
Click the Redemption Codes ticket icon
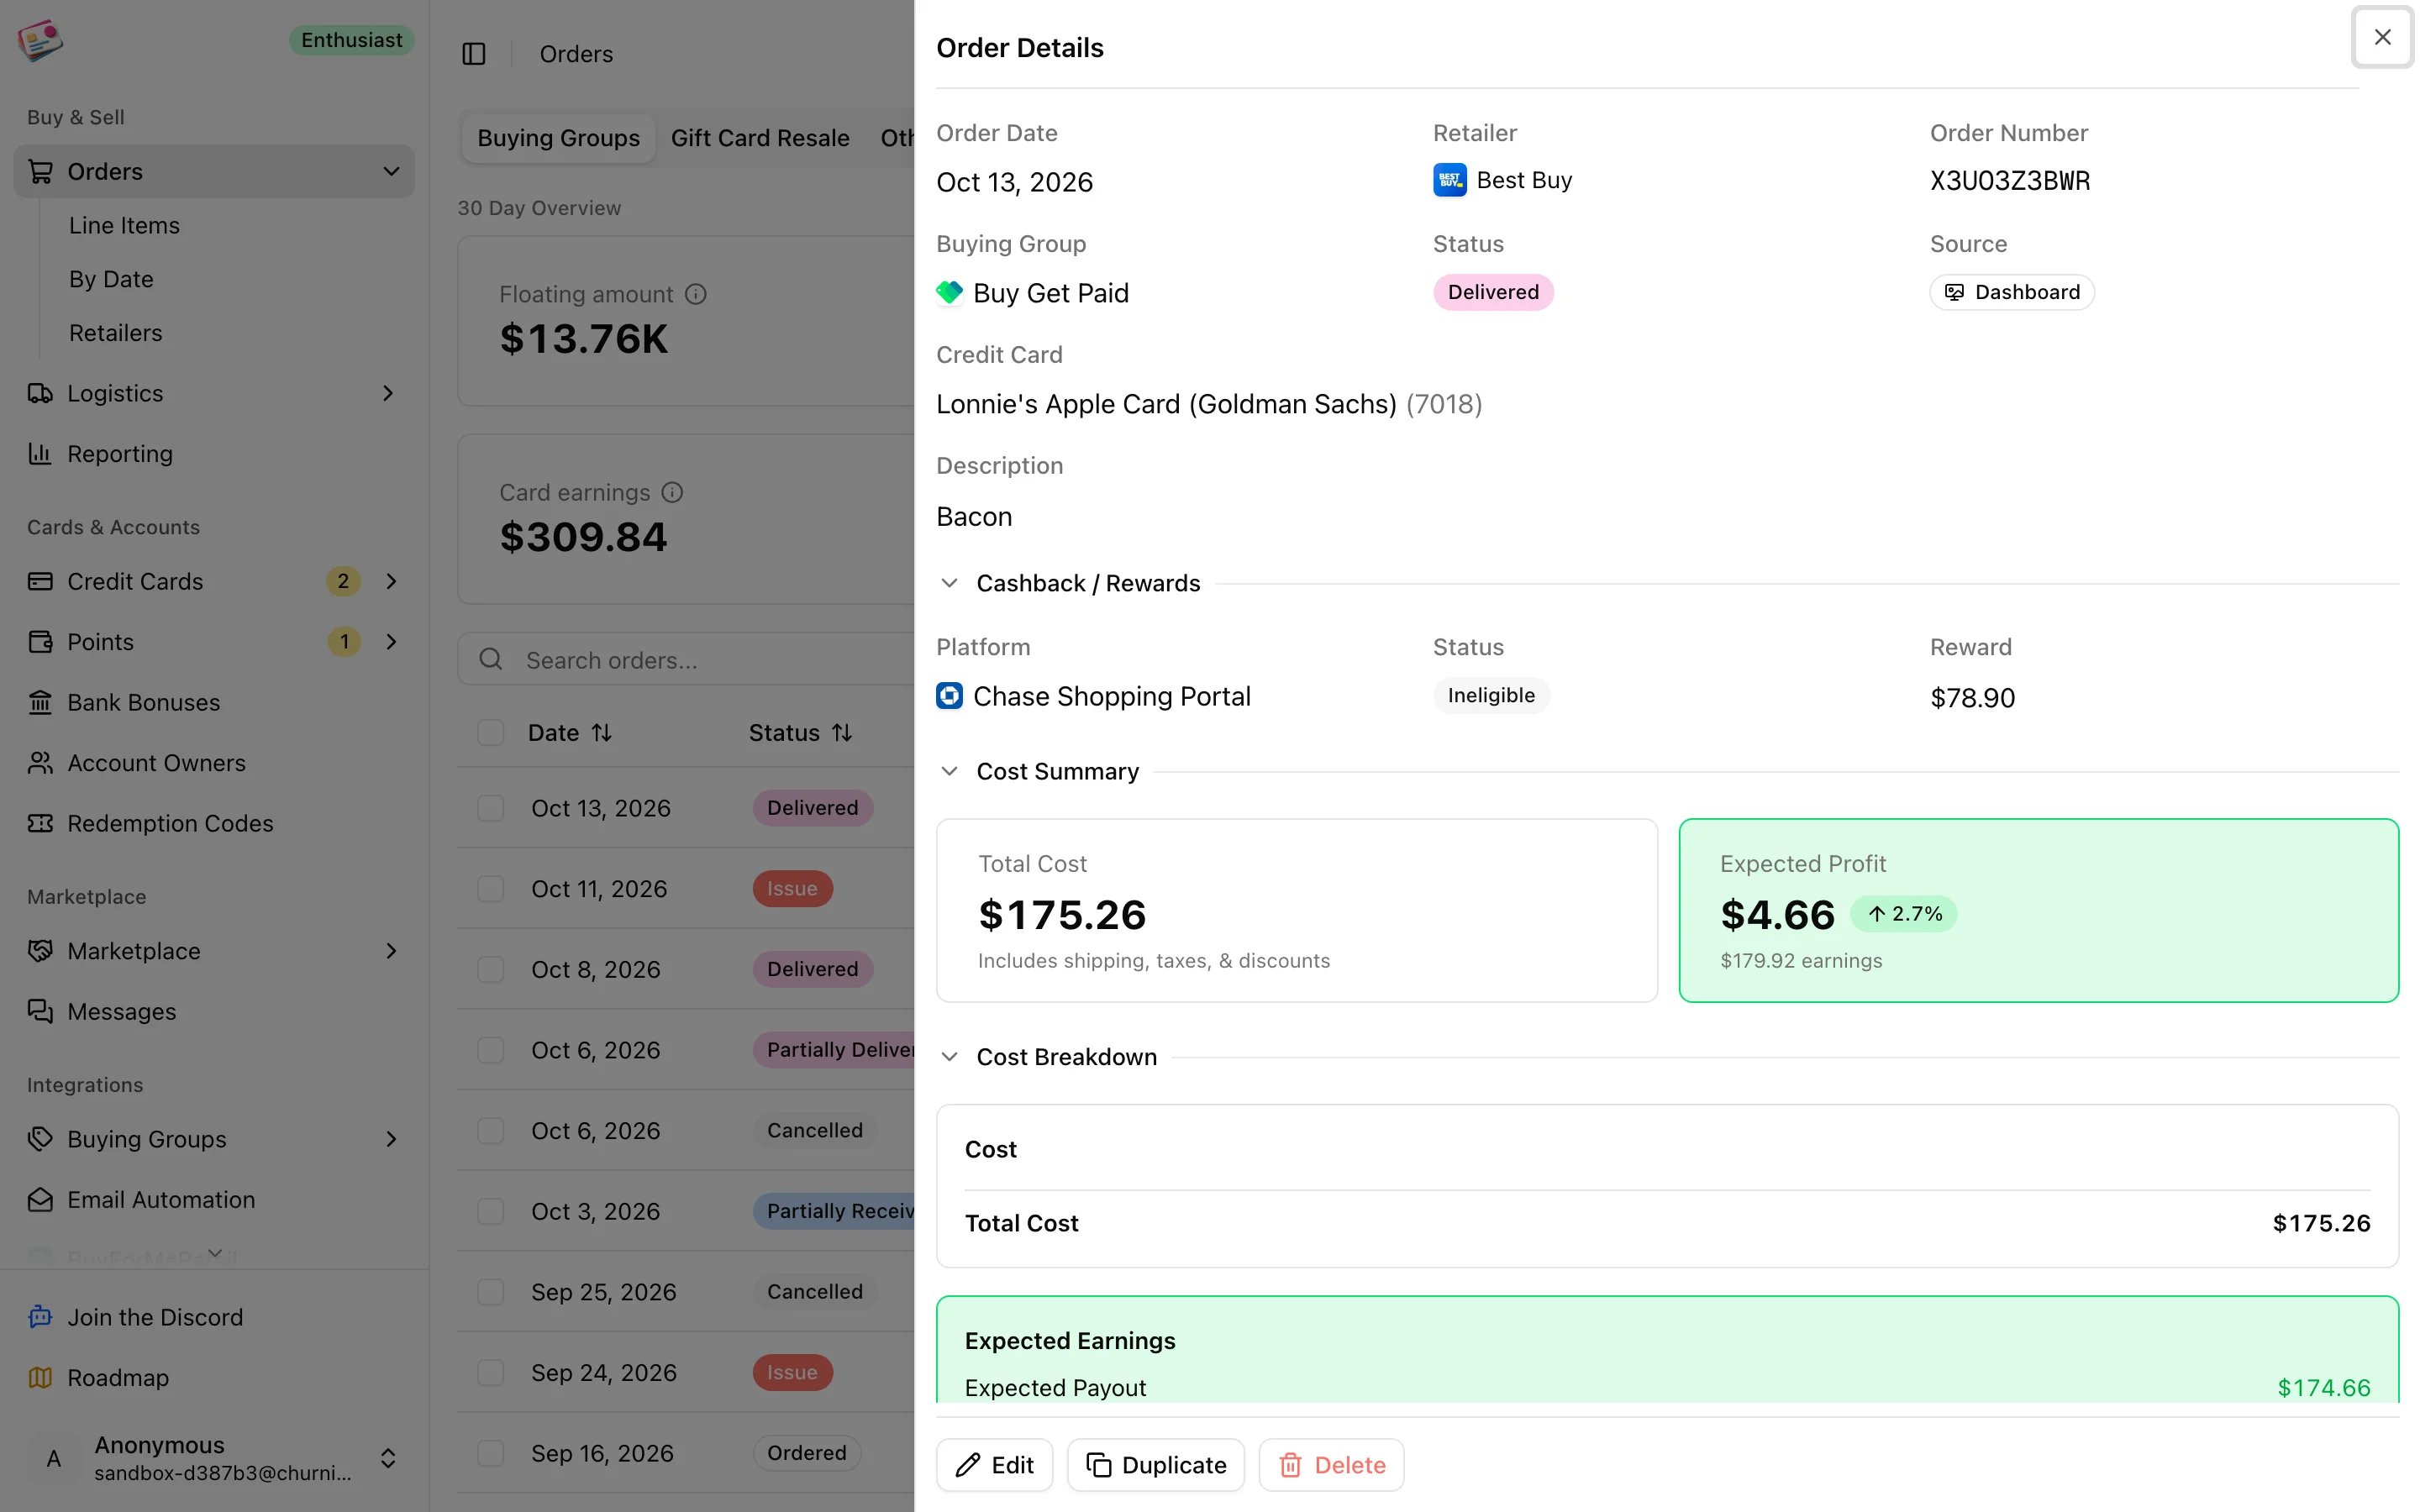[x=40, y=823]
